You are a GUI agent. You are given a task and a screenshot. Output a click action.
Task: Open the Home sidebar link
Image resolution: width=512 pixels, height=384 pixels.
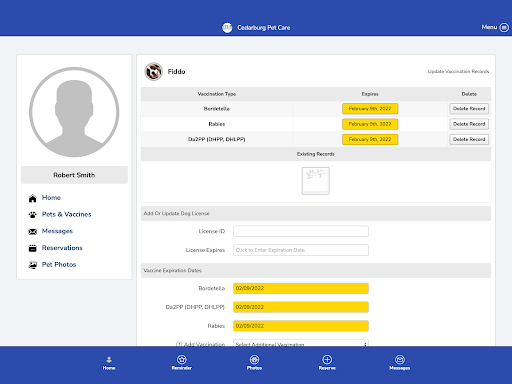(51, 198)
